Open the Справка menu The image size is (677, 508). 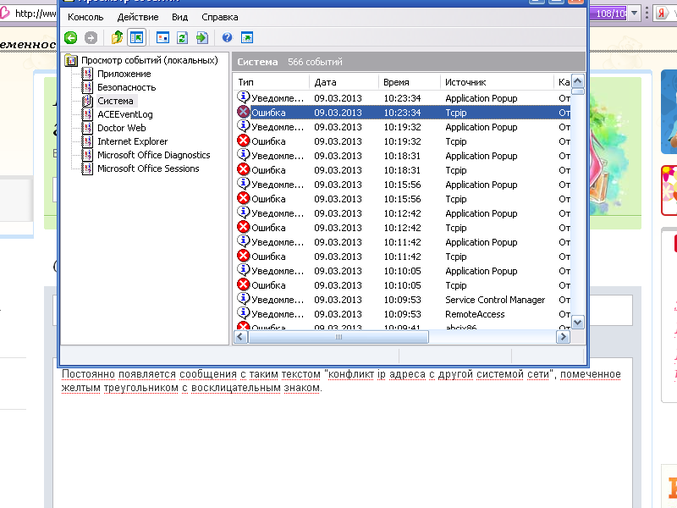click(219, 17)
